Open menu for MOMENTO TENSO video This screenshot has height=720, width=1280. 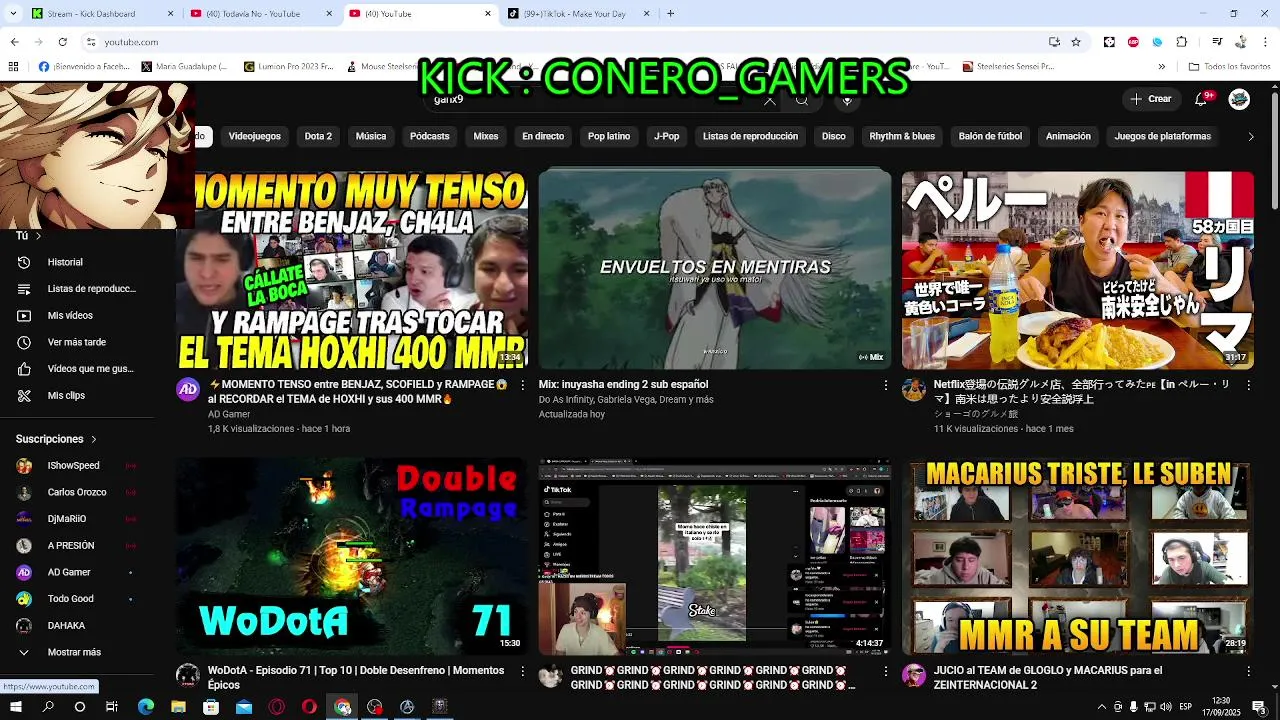522,385
